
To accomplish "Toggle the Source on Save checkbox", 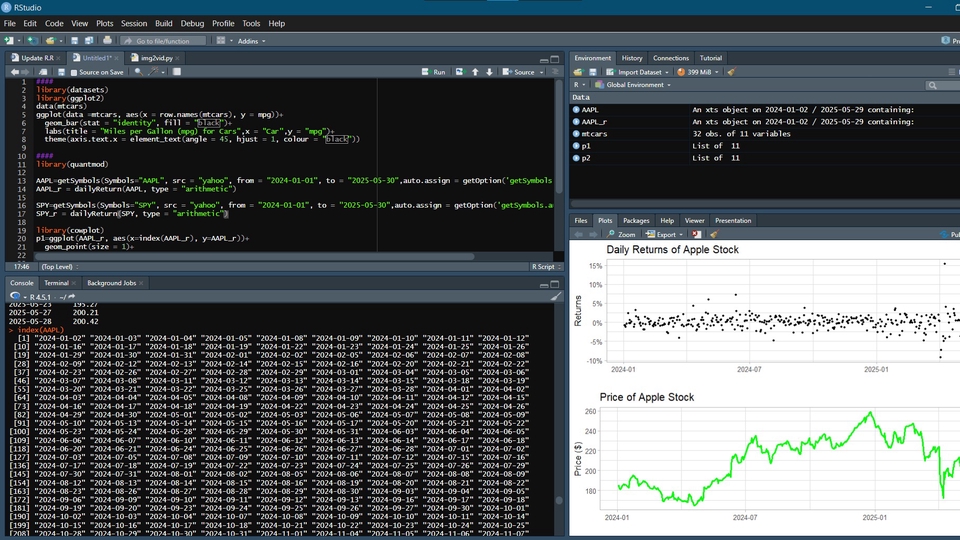I will click(x=74, y=72).
